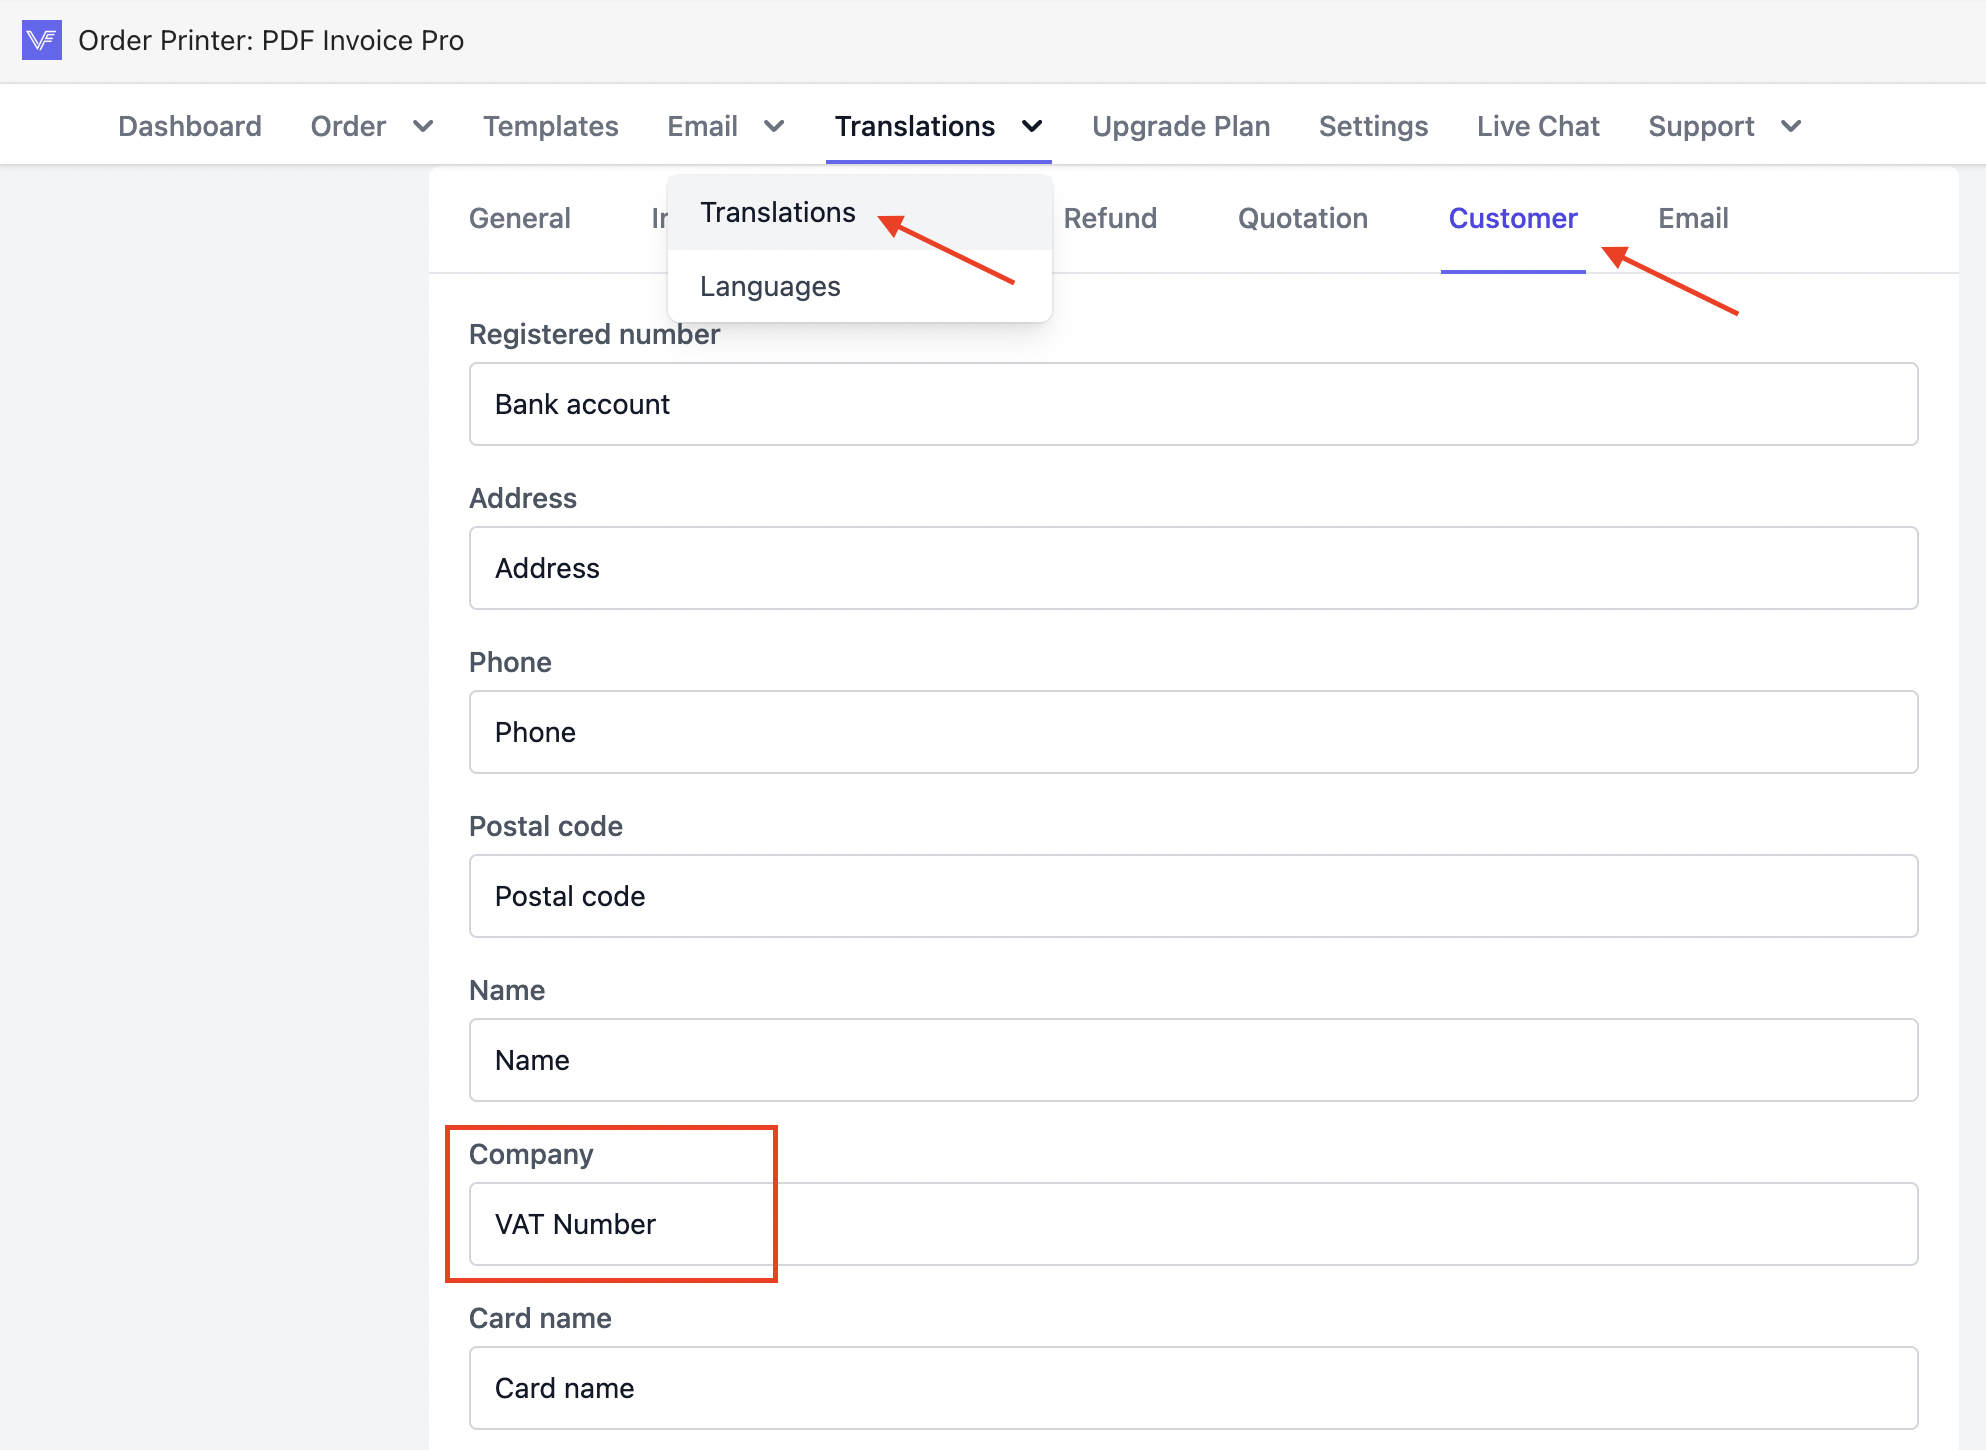Switch to the General tab
The image size is (1986, 1450).
[x=519, y=218]
